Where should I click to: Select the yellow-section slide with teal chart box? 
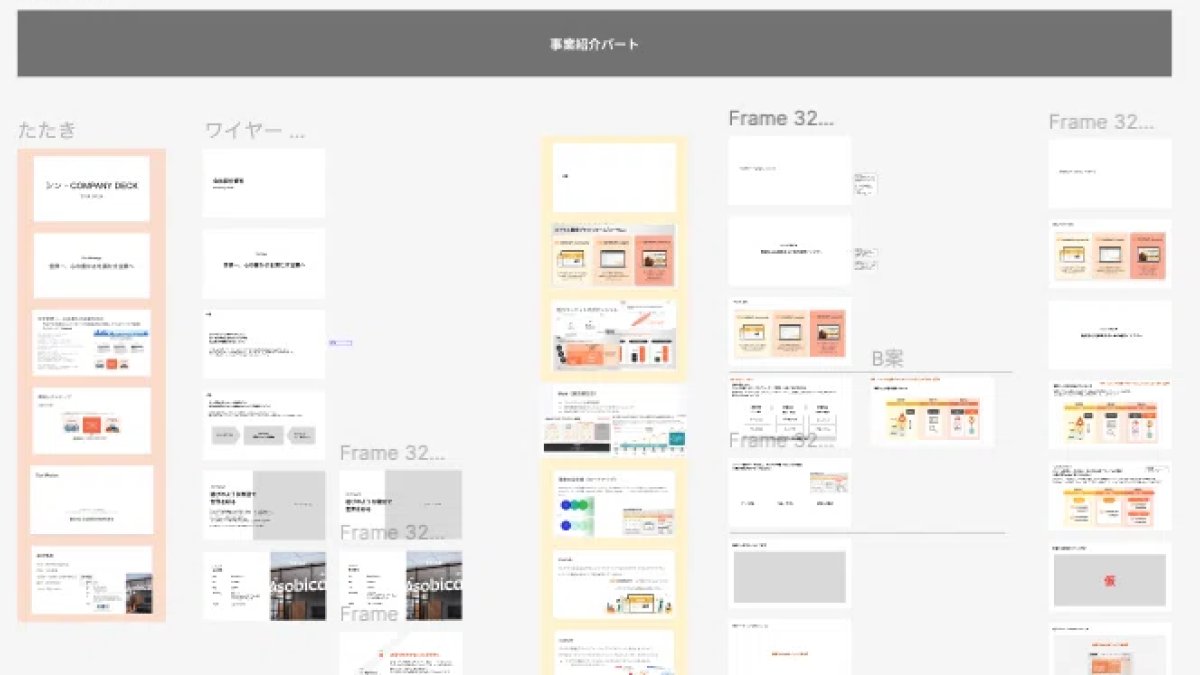pyautogui.click(x=614, y=420)
